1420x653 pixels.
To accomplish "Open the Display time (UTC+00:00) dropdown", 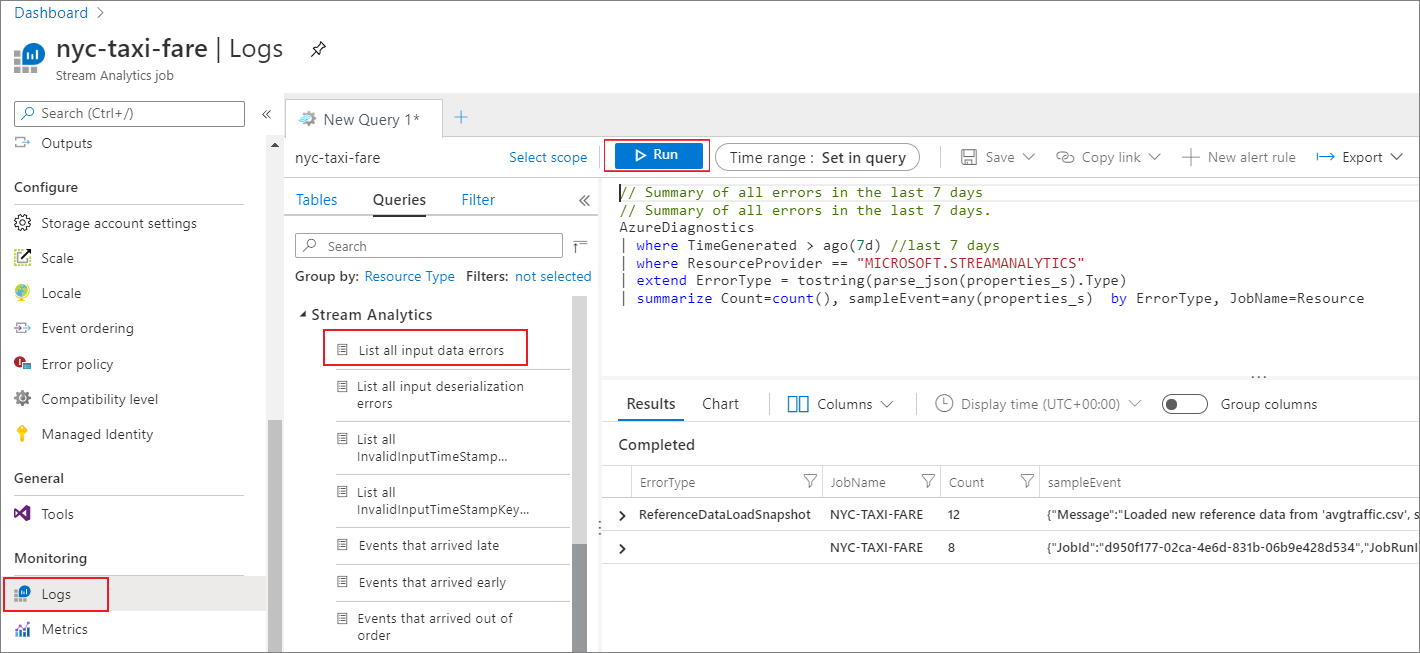I will coord(1037,403).
